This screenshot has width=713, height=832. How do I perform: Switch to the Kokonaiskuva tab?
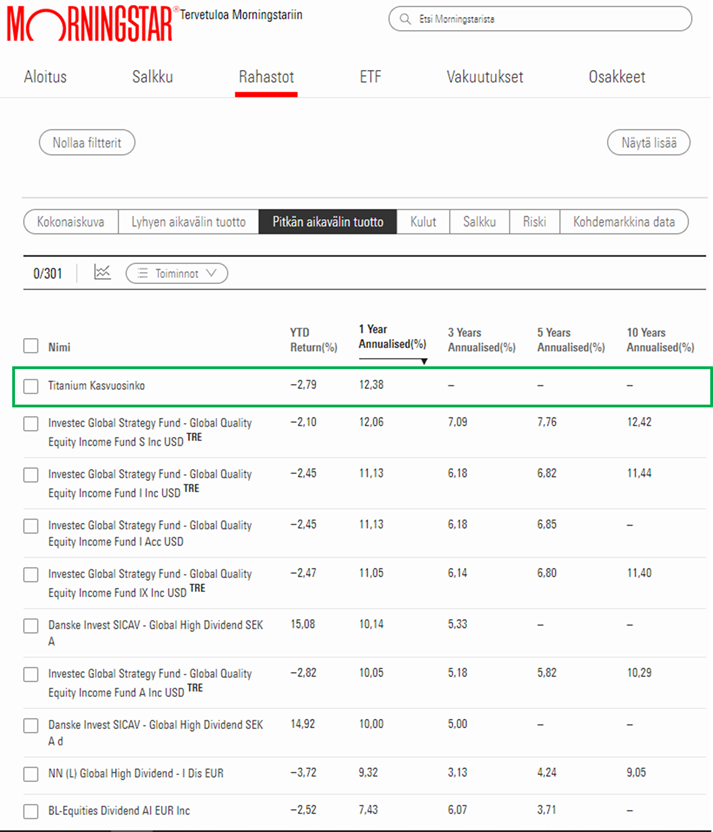[x=71, y=222]
